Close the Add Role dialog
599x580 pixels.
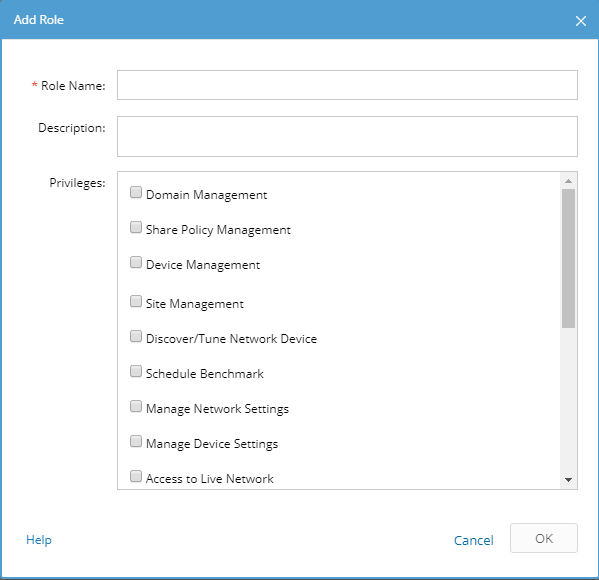[x=581, y=21]
